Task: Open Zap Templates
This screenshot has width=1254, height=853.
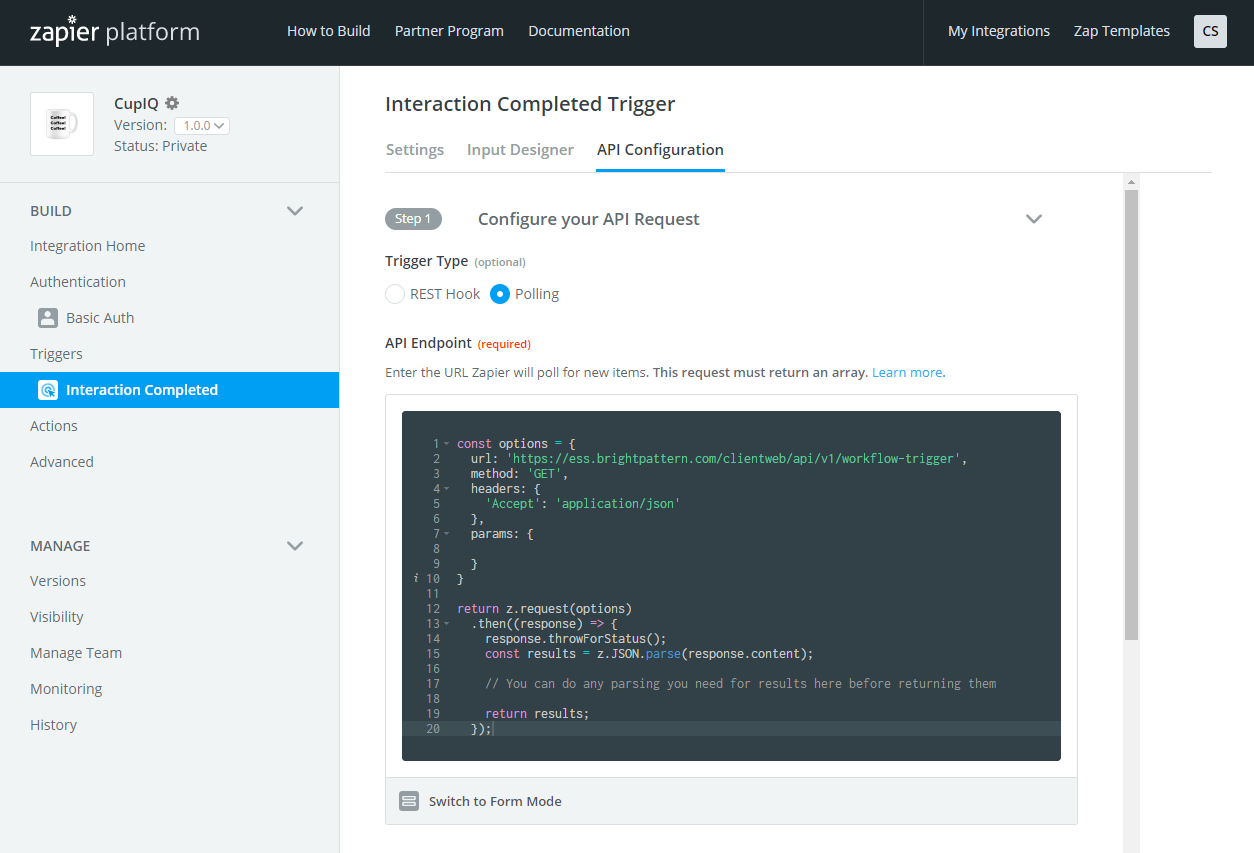Action: click(x=1122, y=31)
